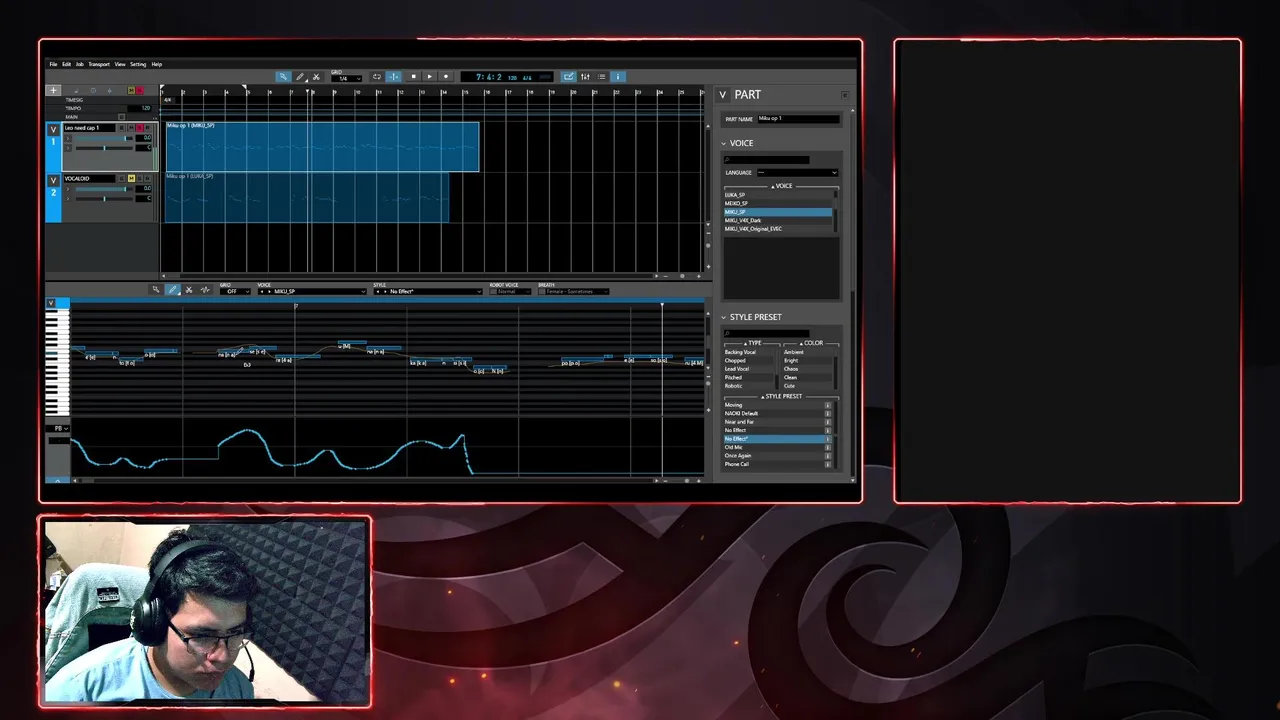Adjust pan slider on VOCALOID track
The image size is (1280, 720).
pos(104,199)
